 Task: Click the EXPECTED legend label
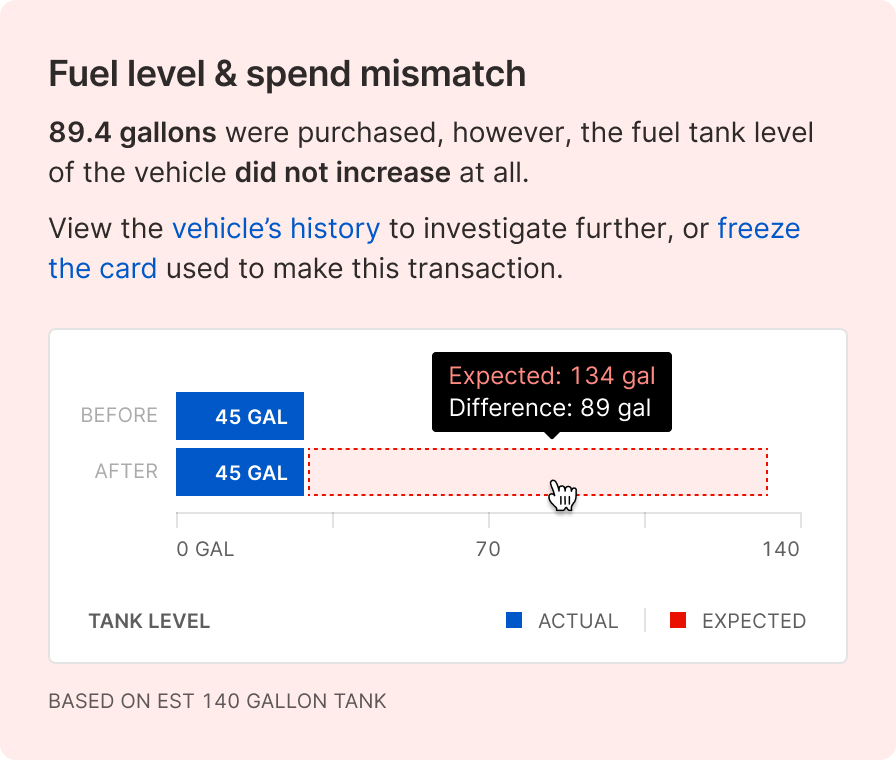(754, 621)
